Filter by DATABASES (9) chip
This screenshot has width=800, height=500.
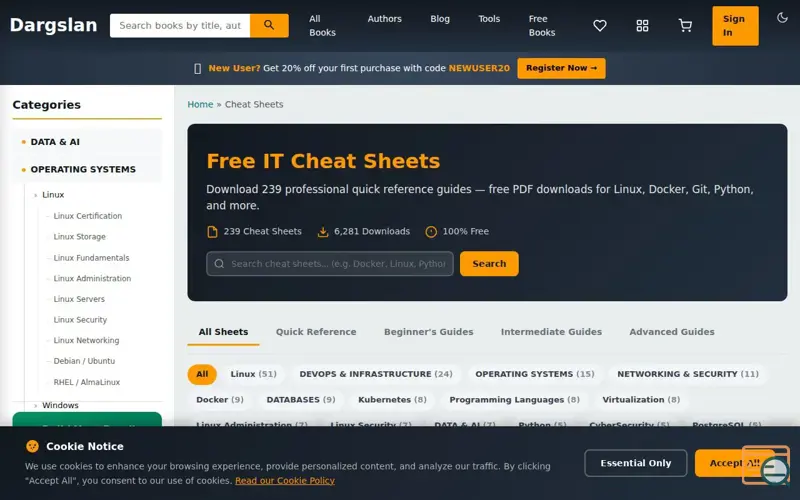[x=301, y=399]
